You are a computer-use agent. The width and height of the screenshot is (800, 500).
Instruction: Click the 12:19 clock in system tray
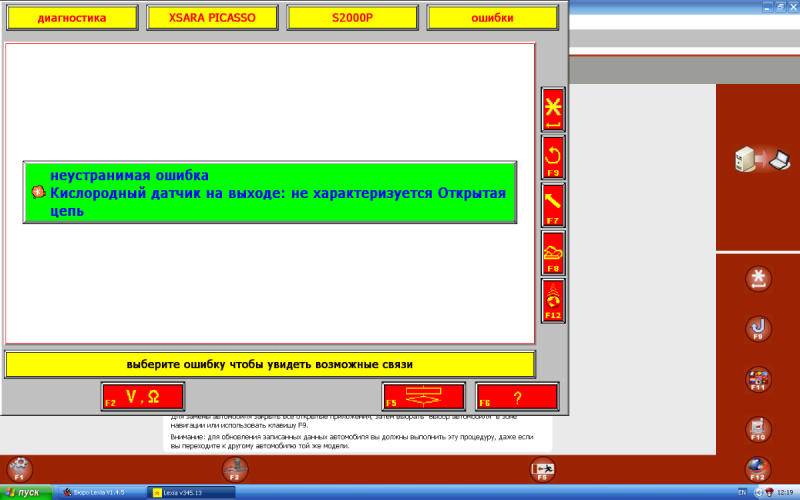click(785, 493)
